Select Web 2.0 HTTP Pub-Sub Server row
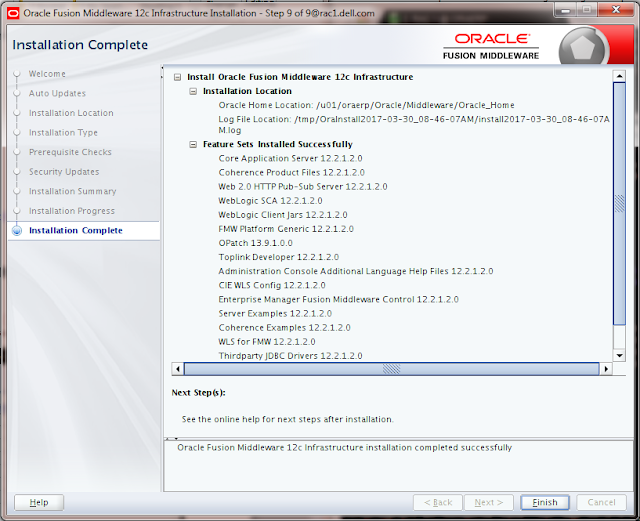The height and width of the screenshot is (521, 640). (303, 187)
